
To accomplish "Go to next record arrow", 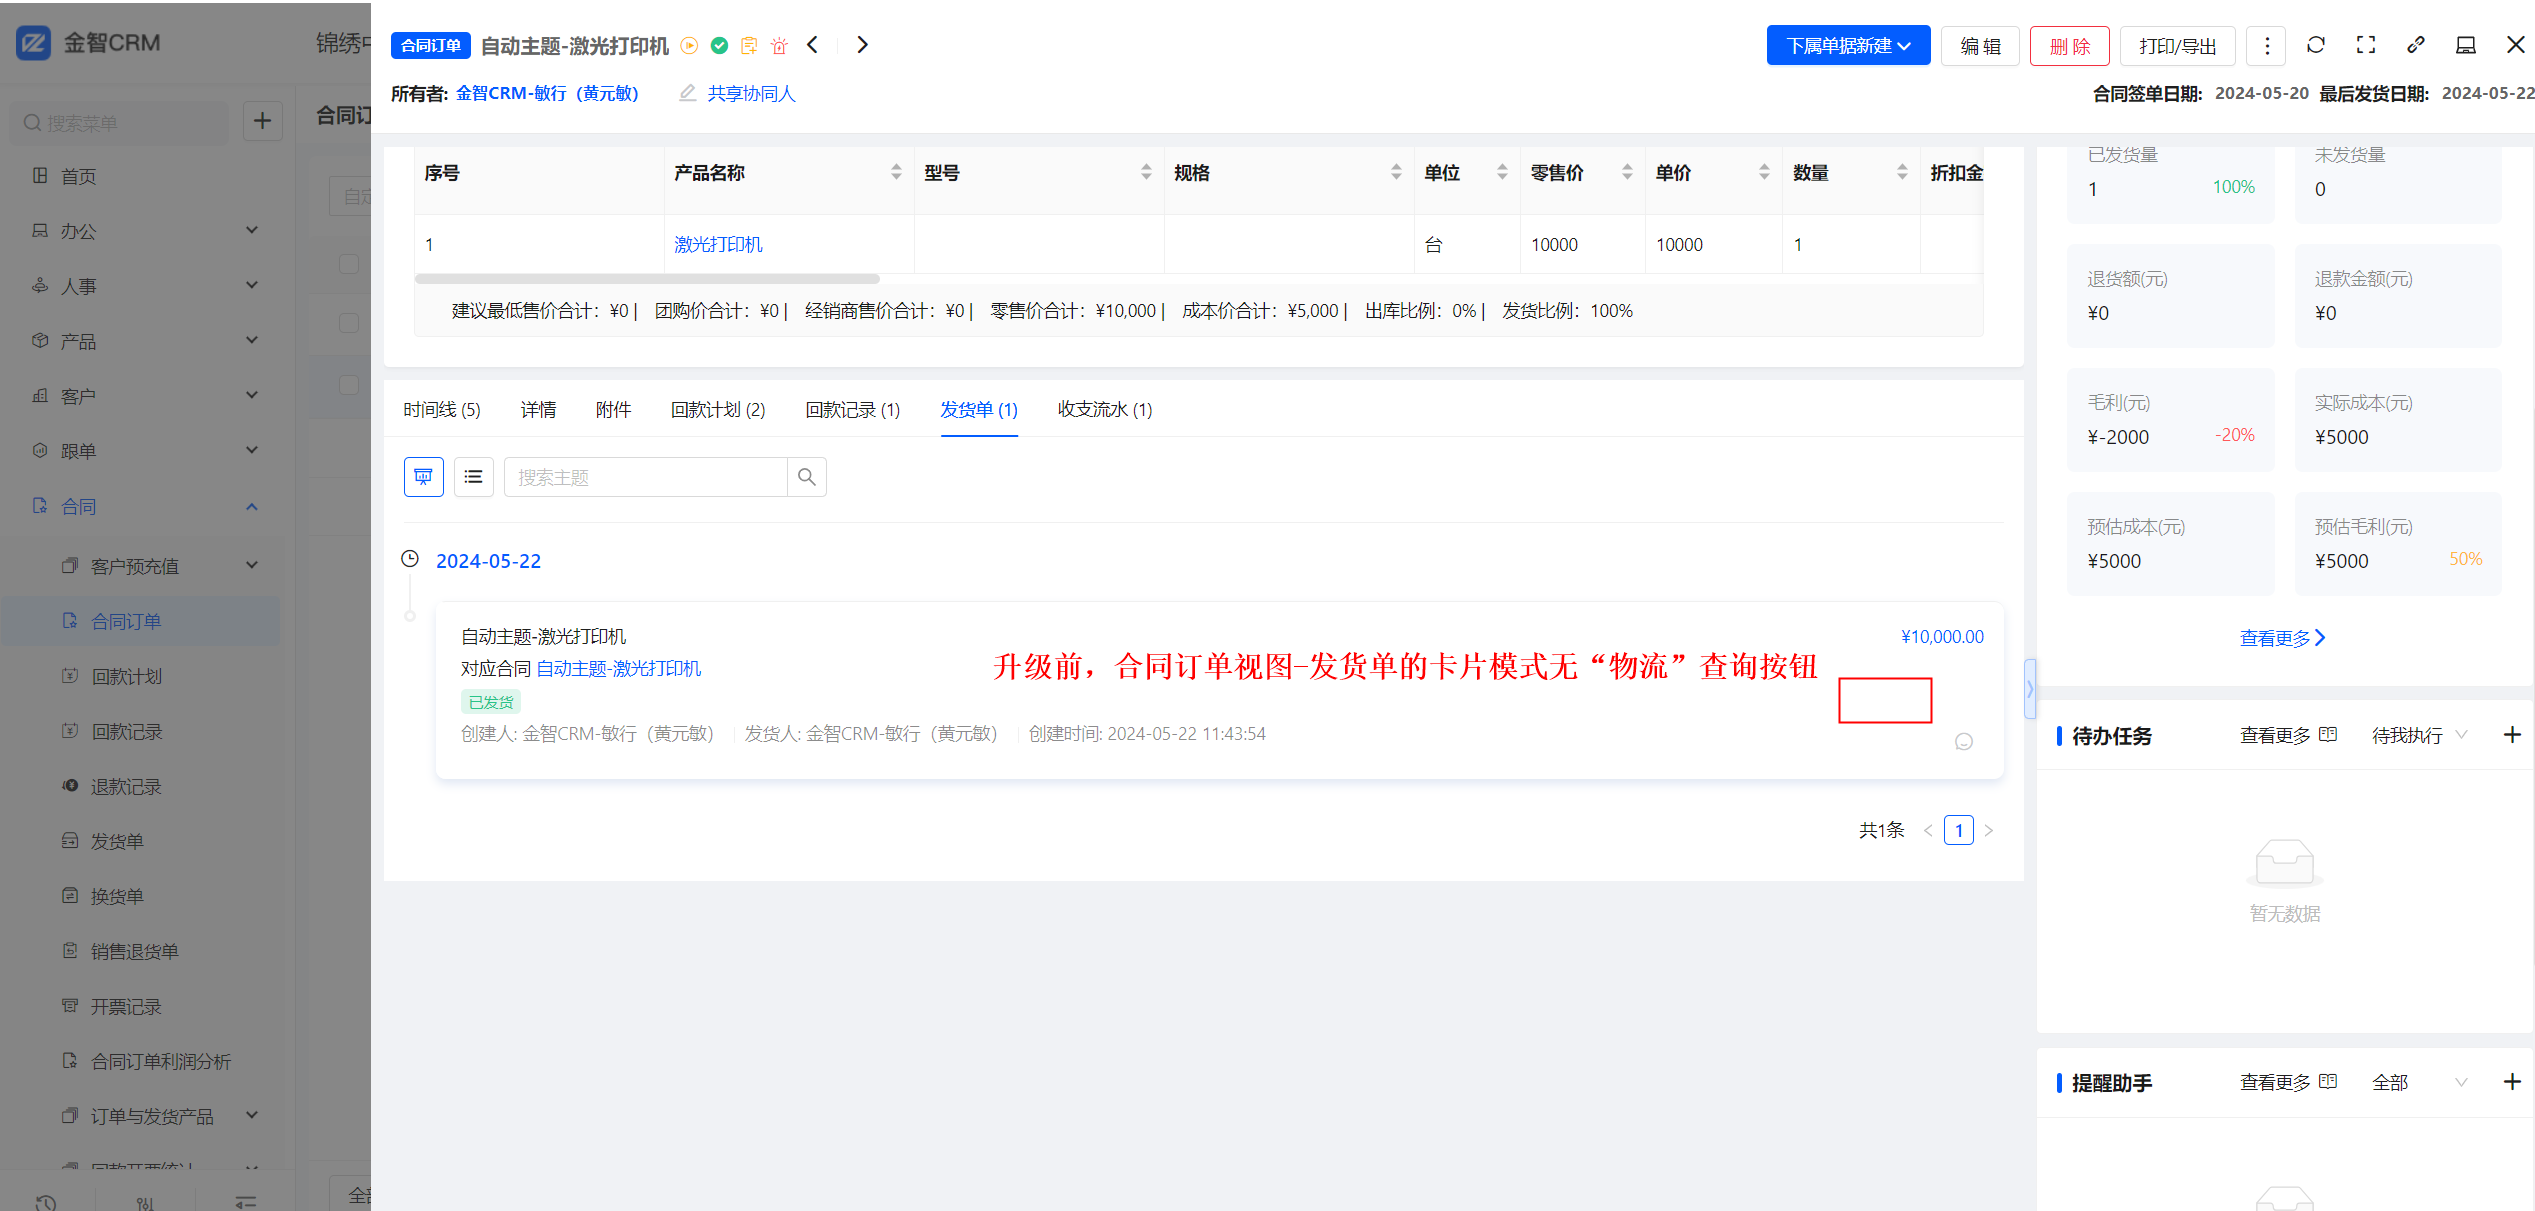I will click(x=862, y=45).
